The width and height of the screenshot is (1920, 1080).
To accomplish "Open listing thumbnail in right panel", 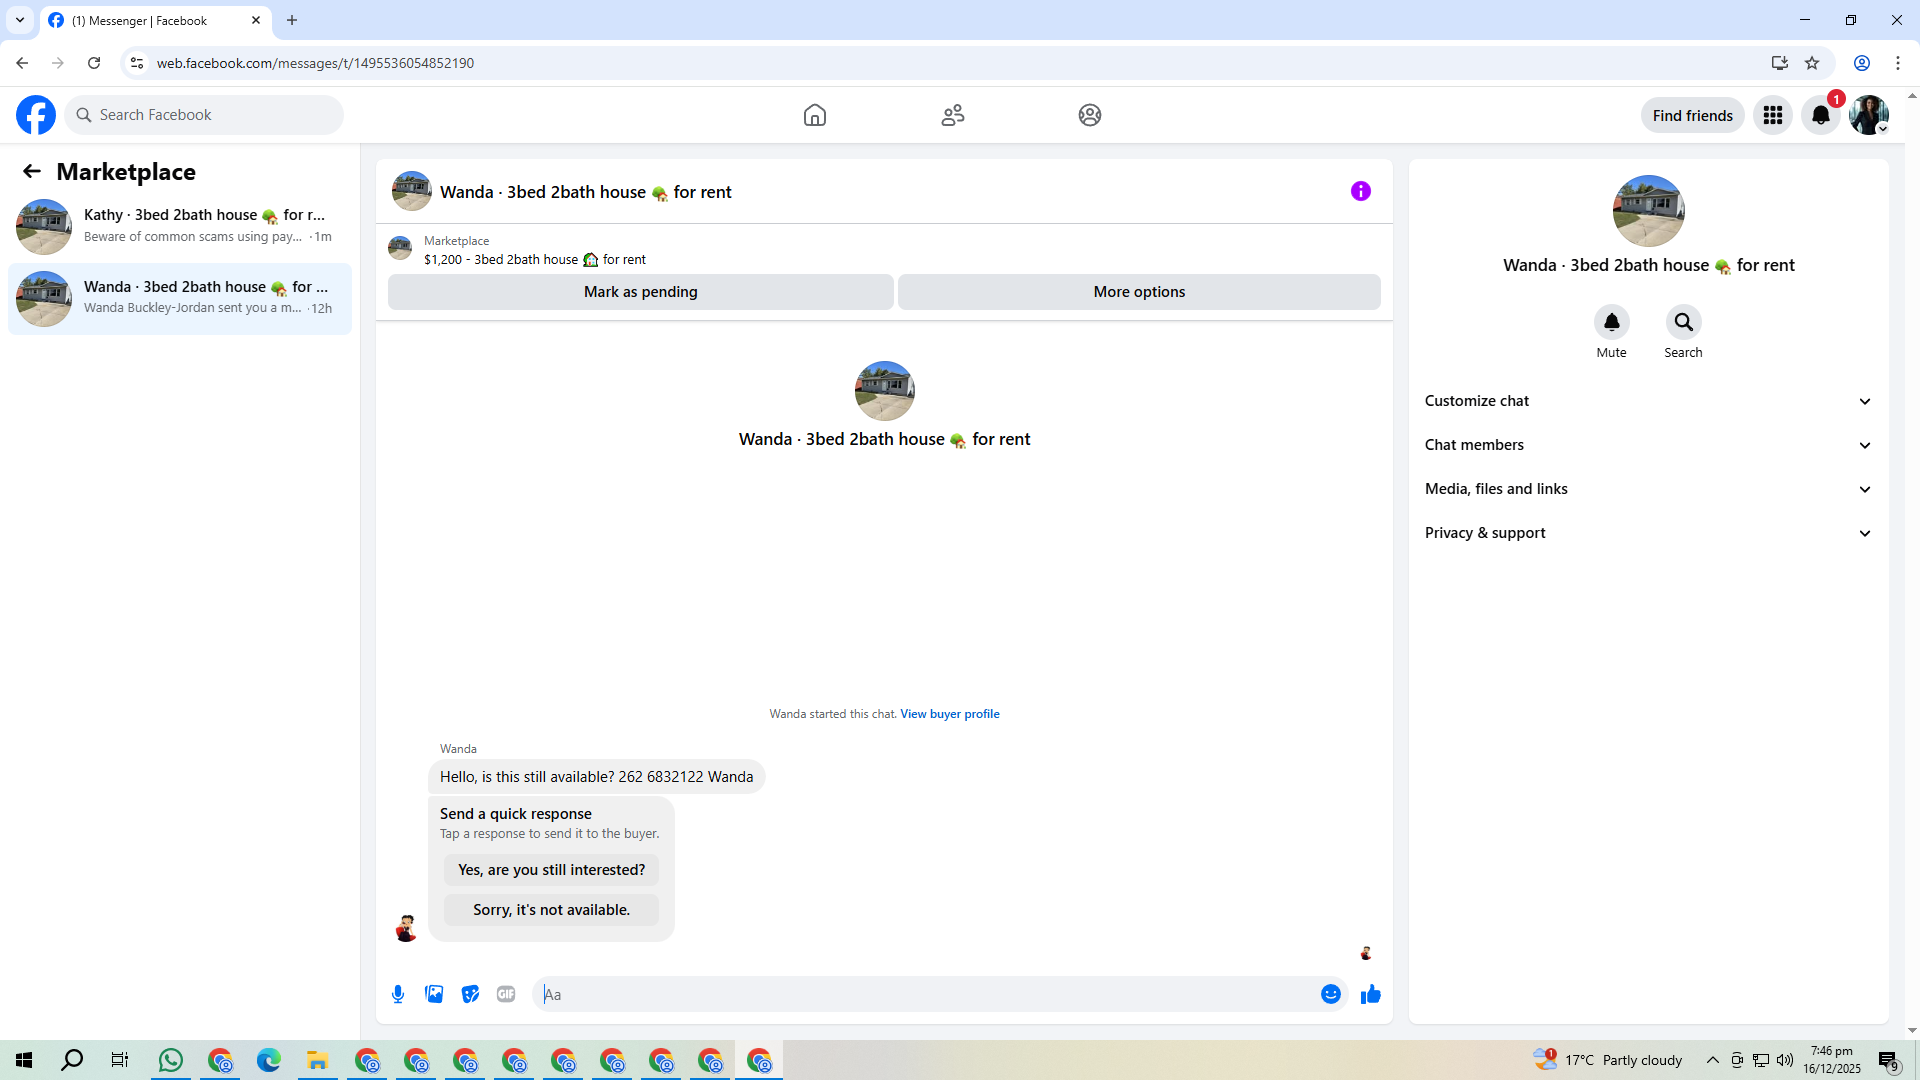I will tap(1649, 211).
